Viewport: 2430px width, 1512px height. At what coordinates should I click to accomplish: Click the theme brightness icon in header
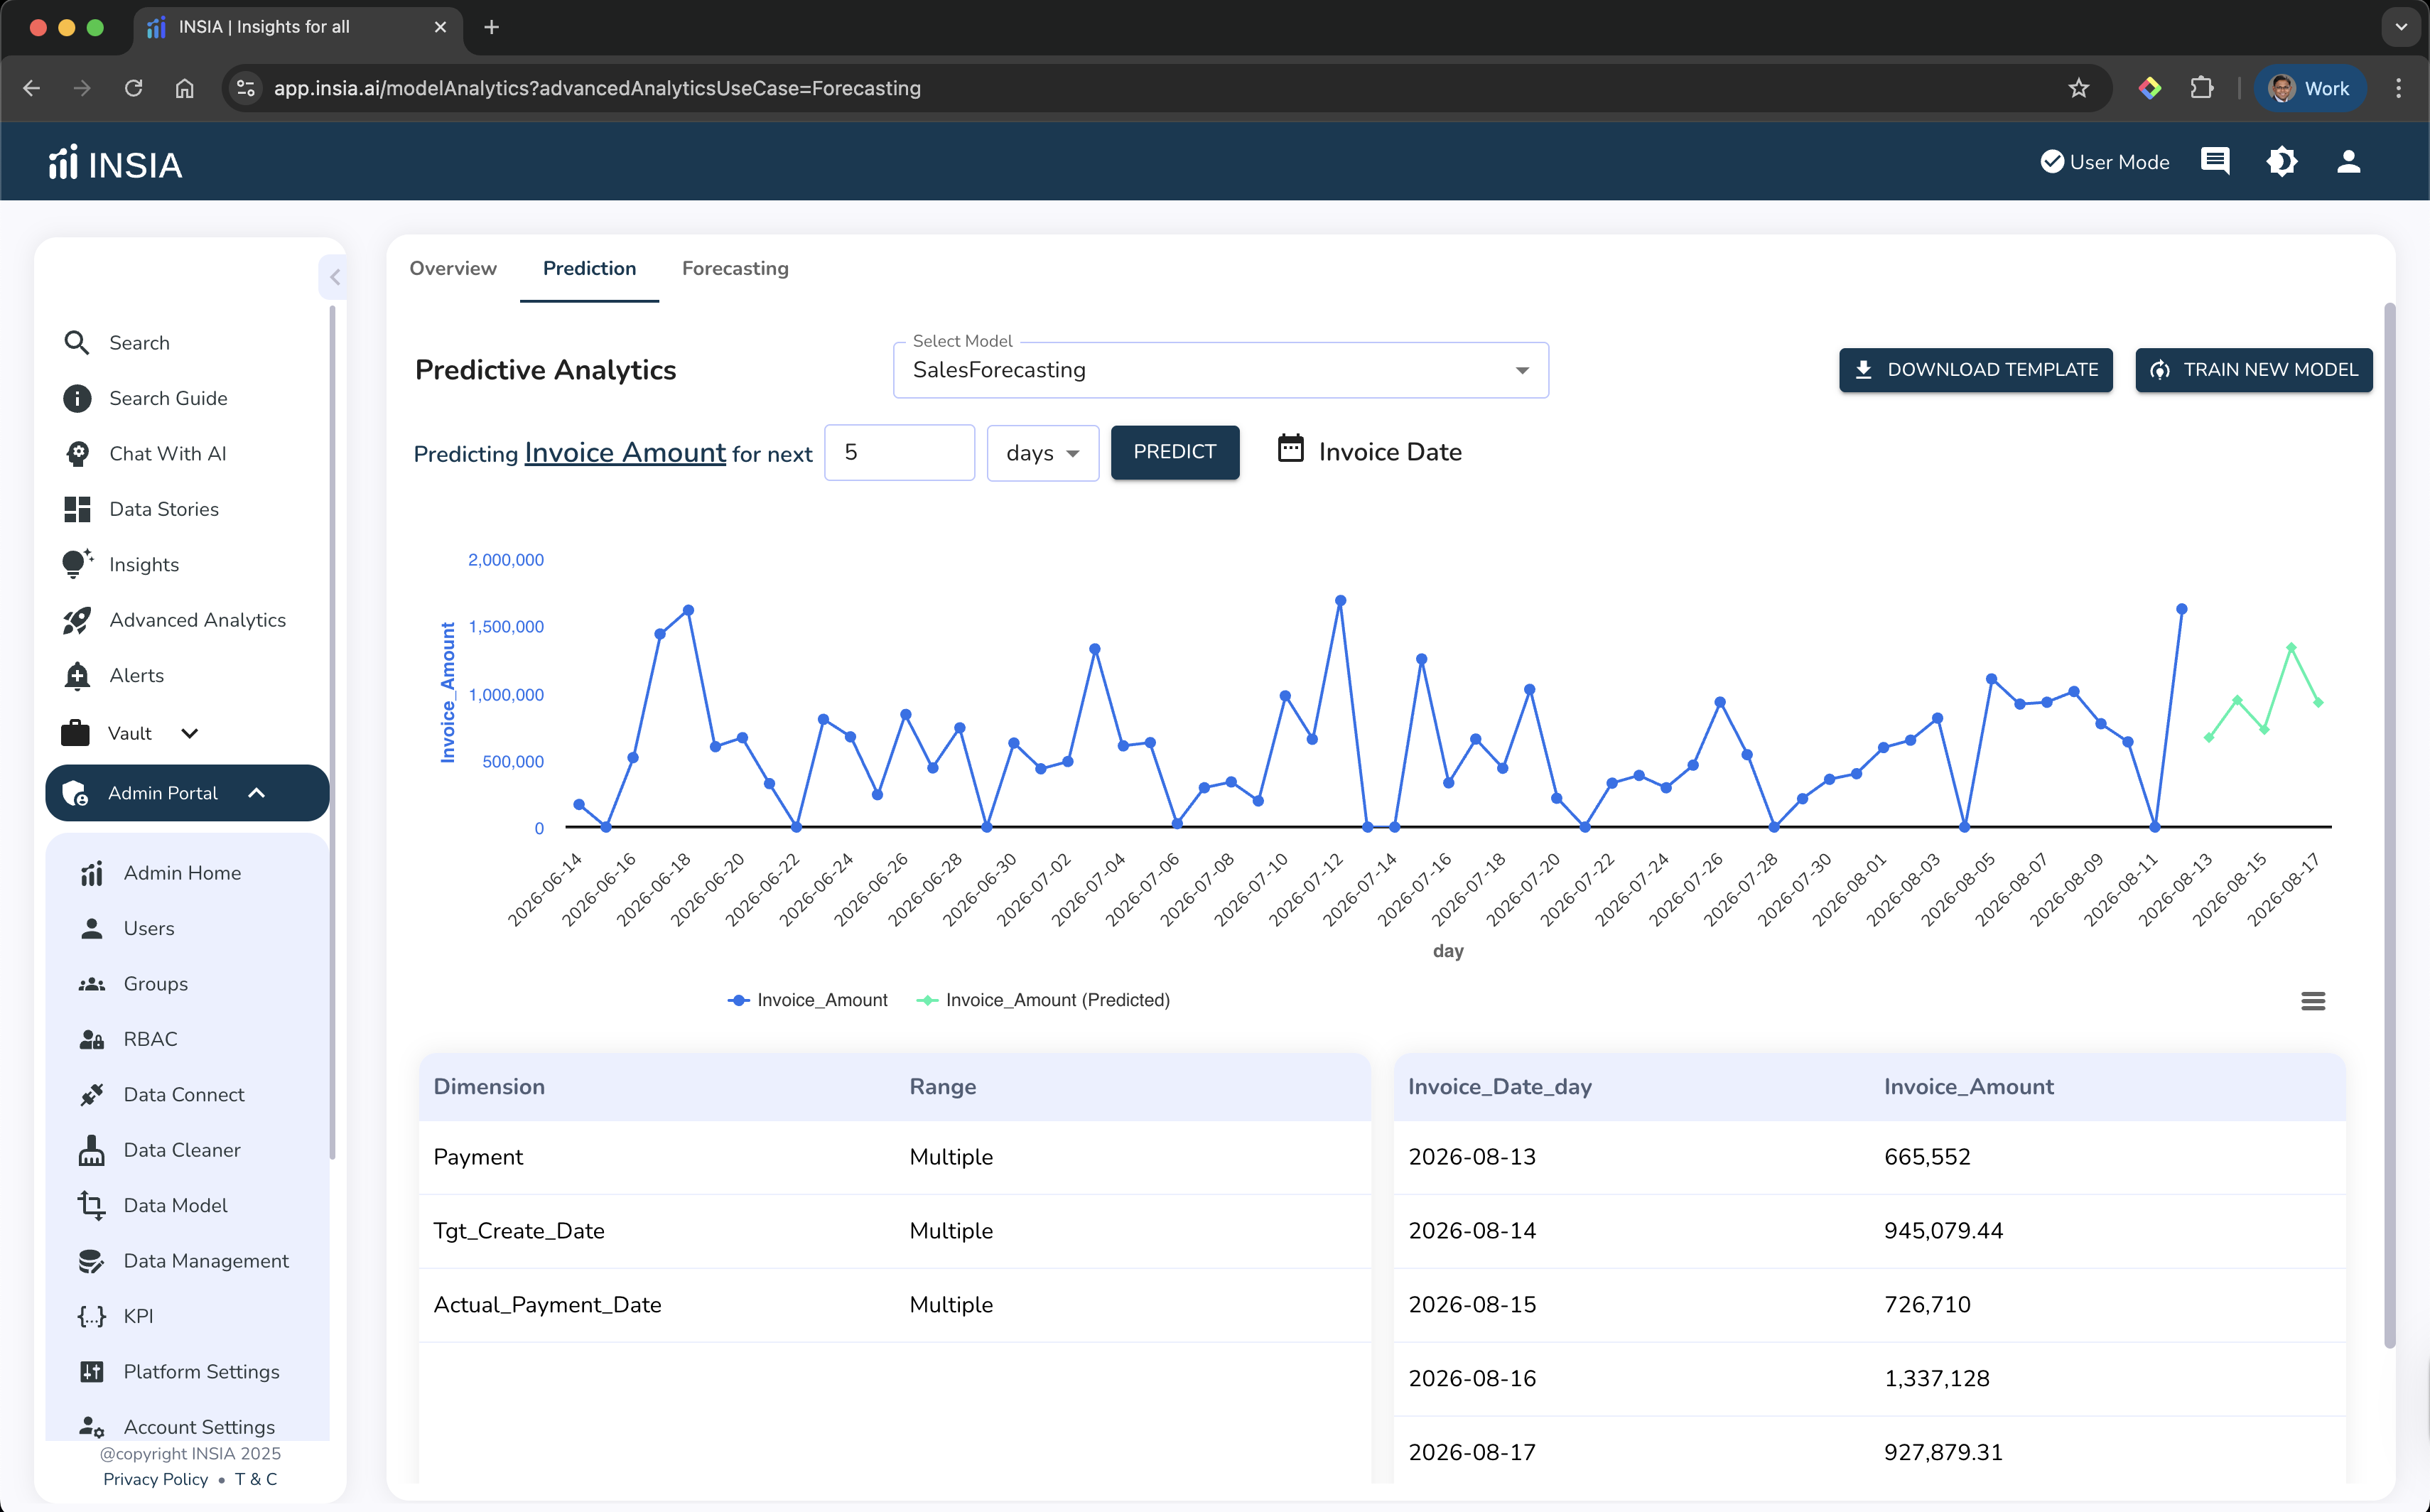tap(2281, 161)
